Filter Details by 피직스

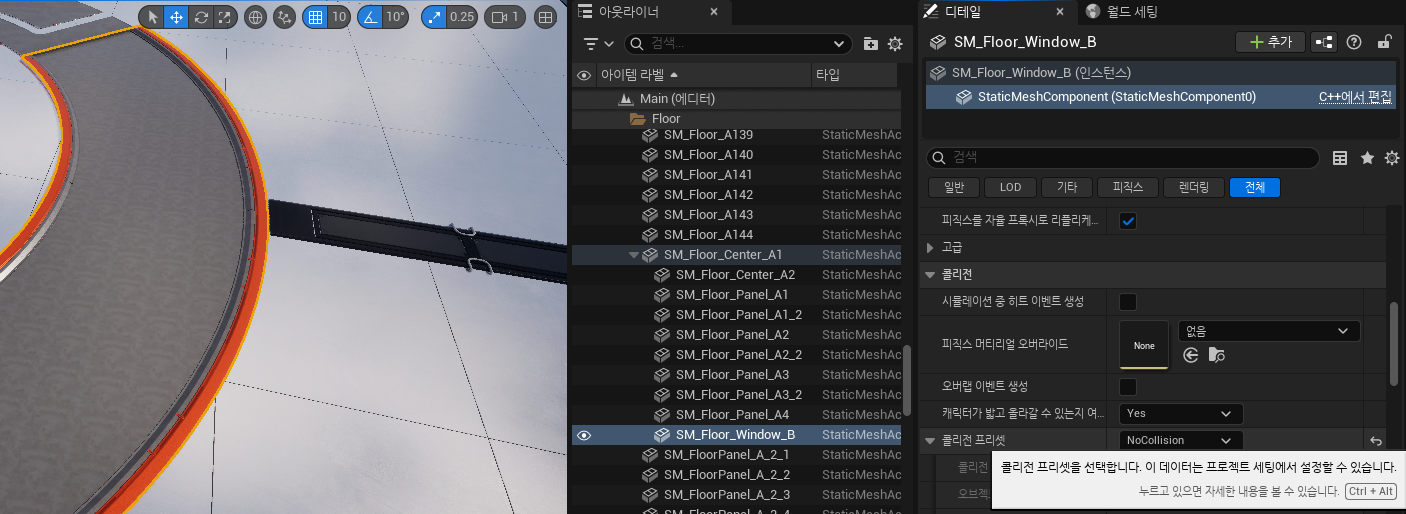tap(1127, 188)
